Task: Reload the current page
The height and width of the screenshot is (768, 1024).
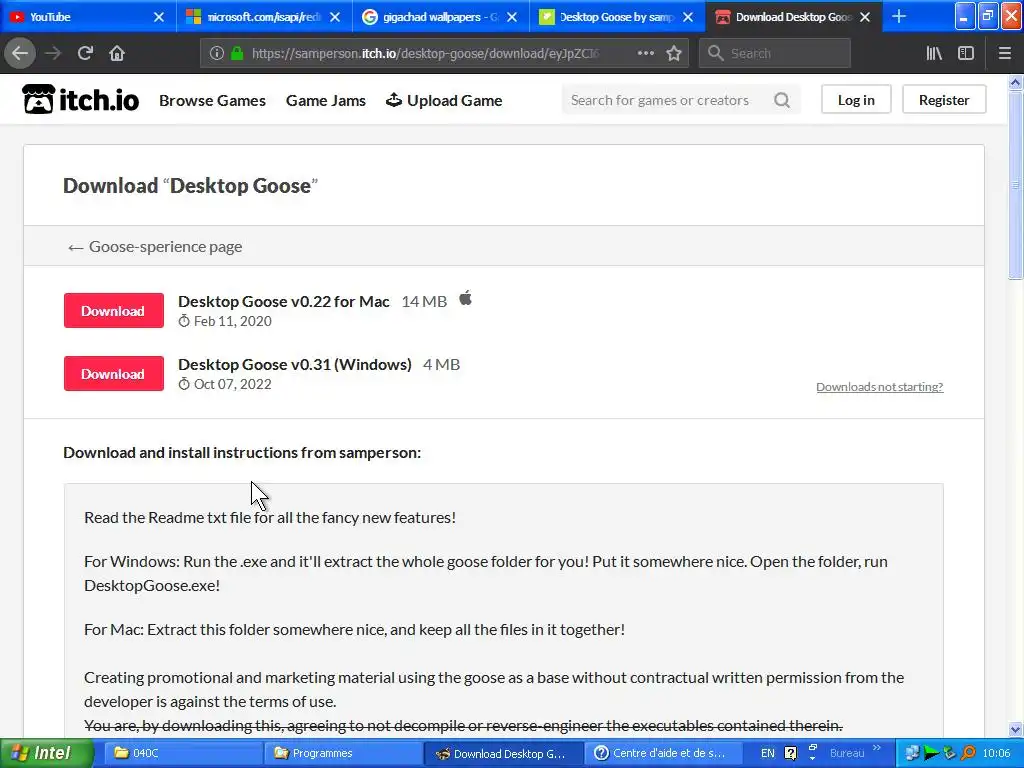Action: pos(85,53)
